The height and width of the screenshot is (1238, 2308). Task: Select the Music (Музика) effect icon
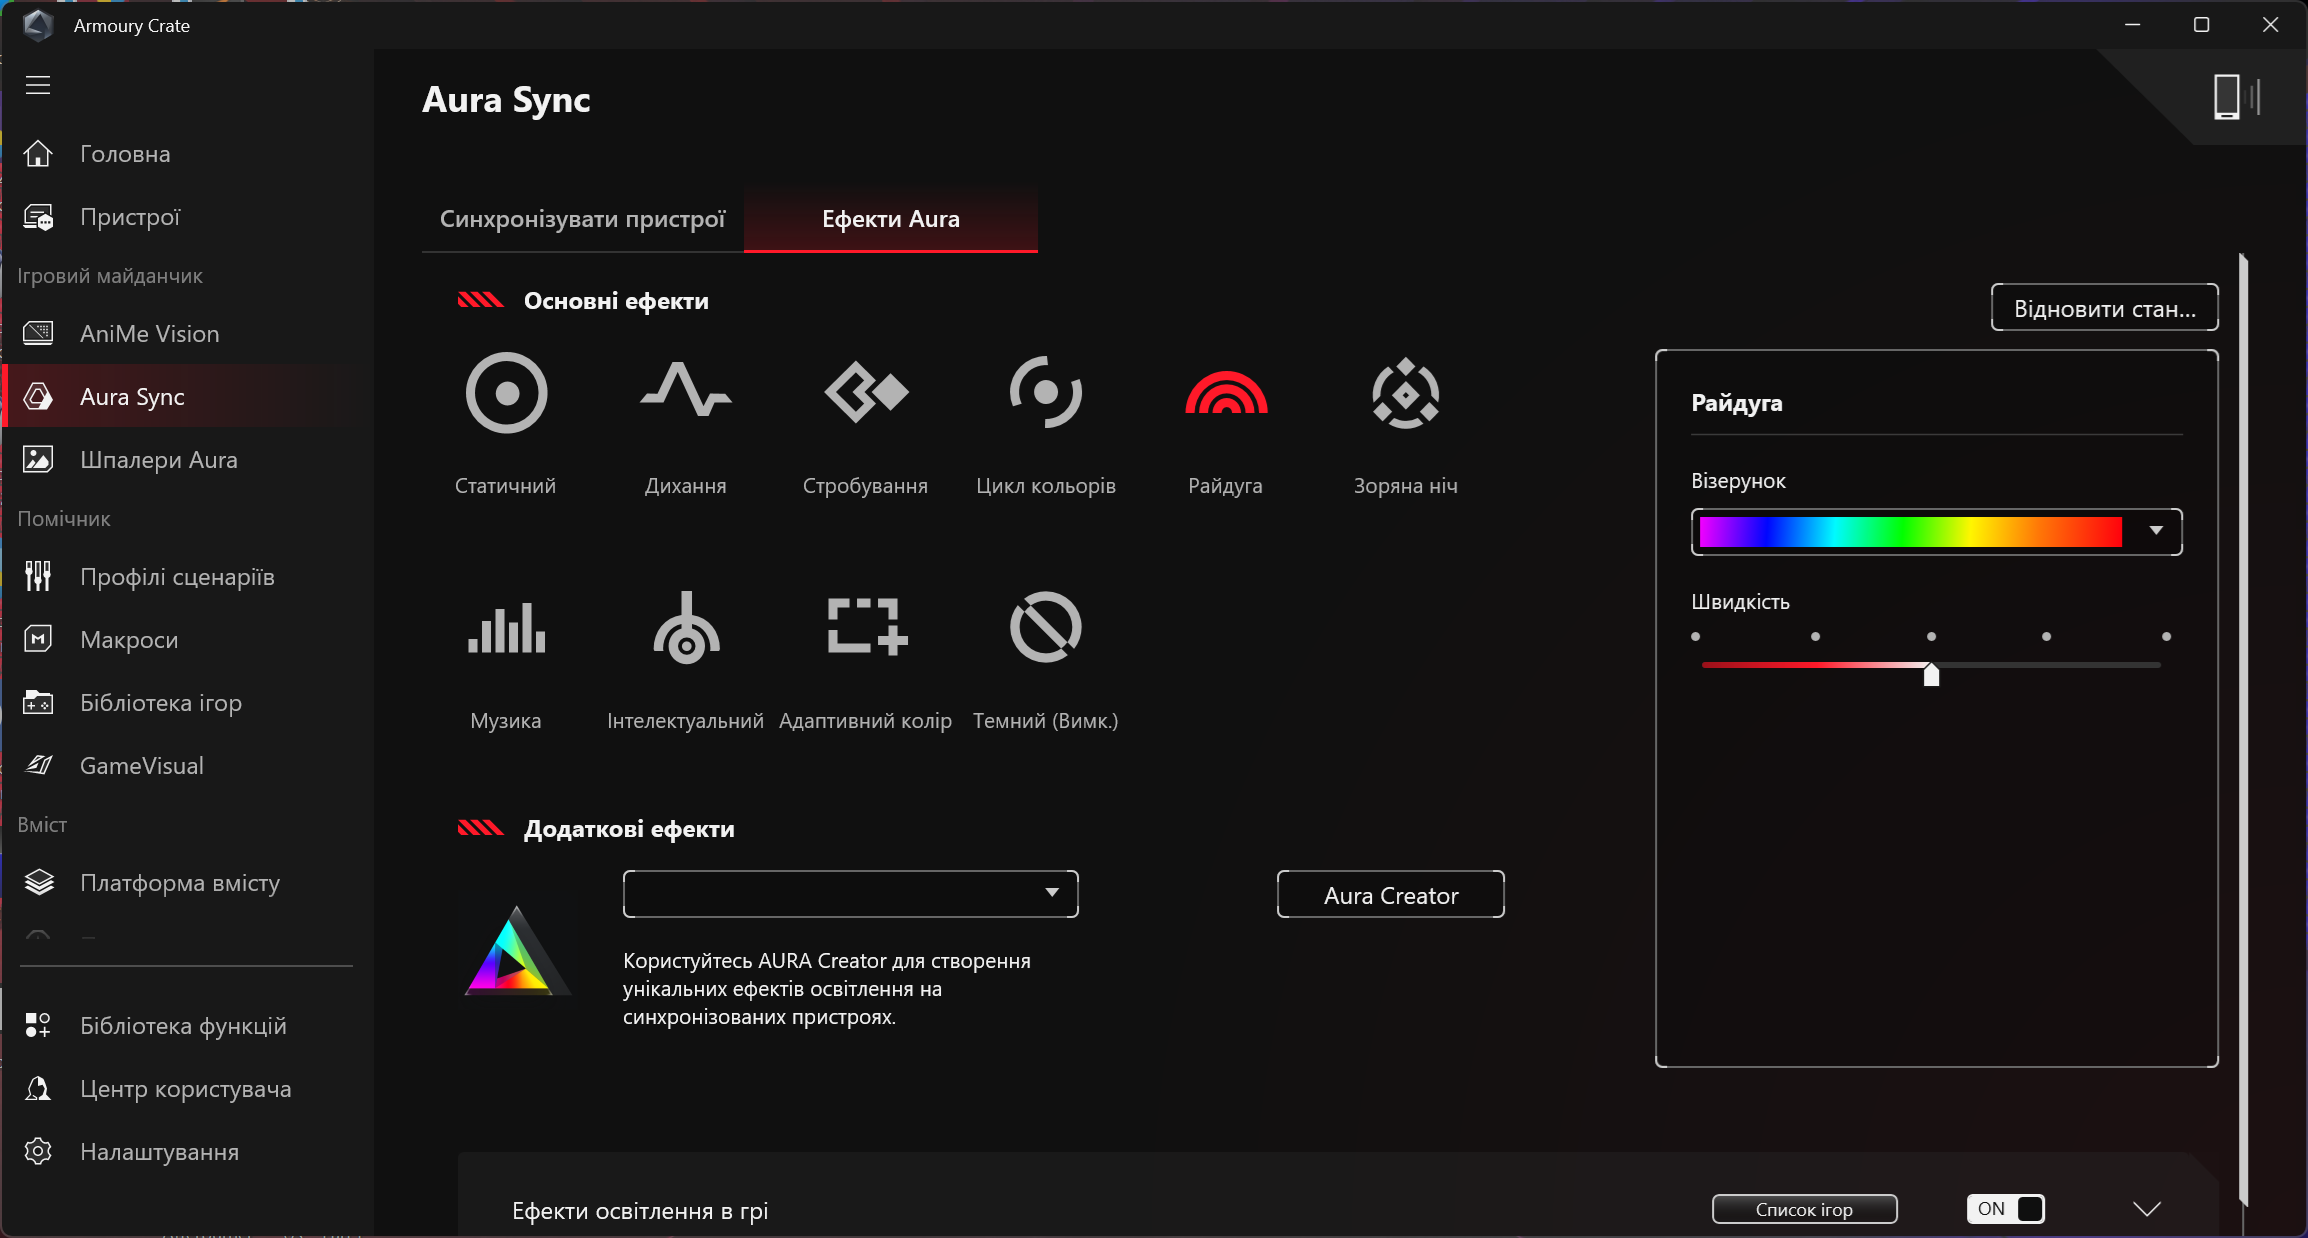(x=506, y=628)
